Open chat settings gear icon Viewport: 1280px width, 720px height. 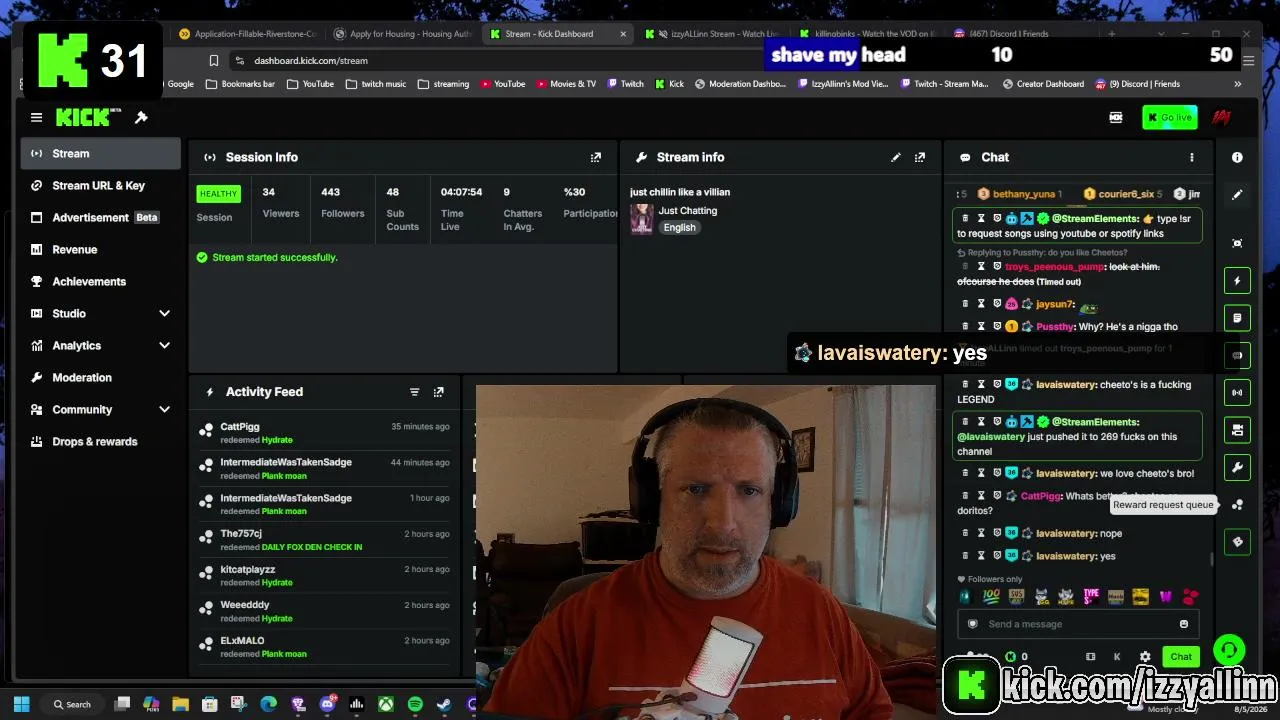(1145, 657)
